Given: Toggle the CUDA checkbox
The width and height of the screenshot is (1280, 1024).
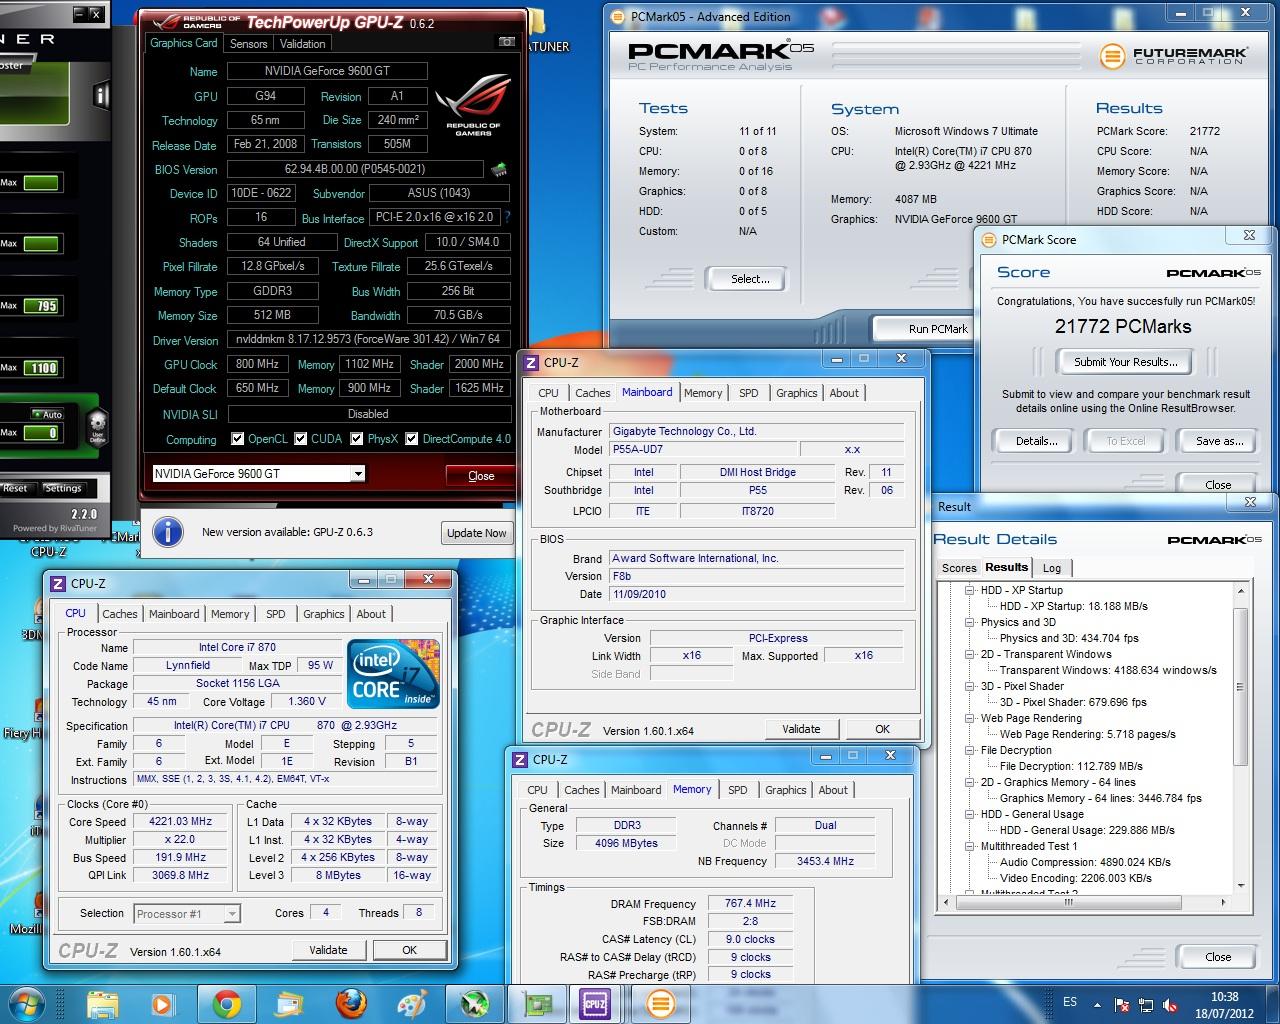Looking at the screenshot, I should pyautogui.click(x=300, y=438).
